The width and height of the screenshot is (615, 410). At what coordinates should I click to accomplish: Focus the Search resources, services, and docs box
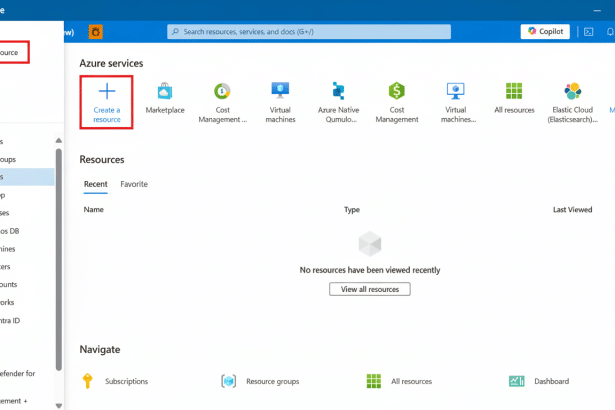(309, 32)
